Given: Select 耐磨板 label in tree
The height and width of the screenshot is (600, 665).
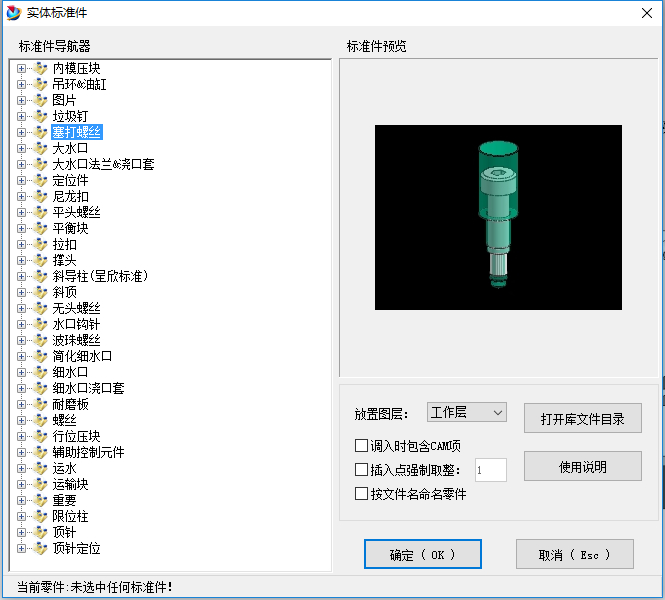Looking at the screenshot, I should coord(70,404).
